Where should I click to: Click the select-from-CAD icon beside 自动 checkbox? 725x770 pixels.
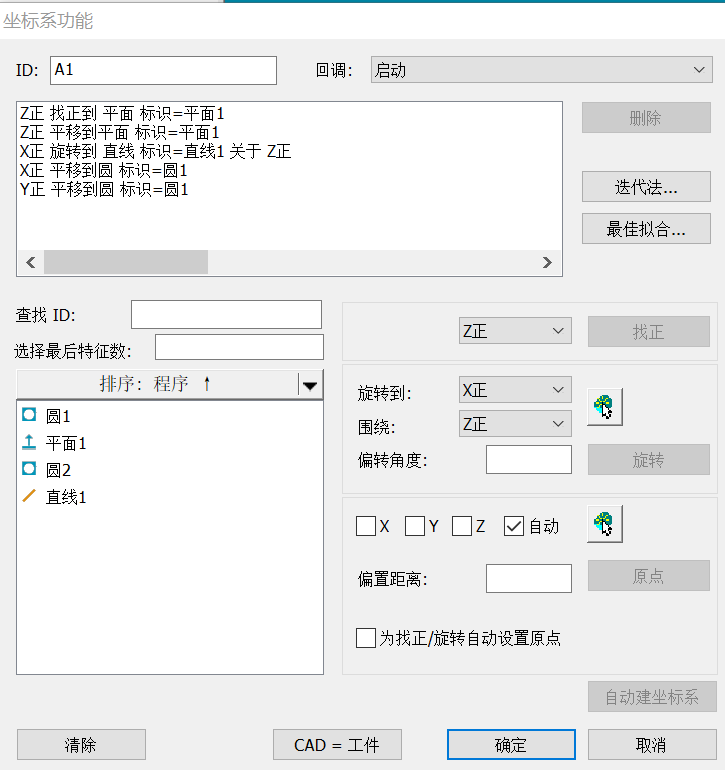click(x=604, y=524)
